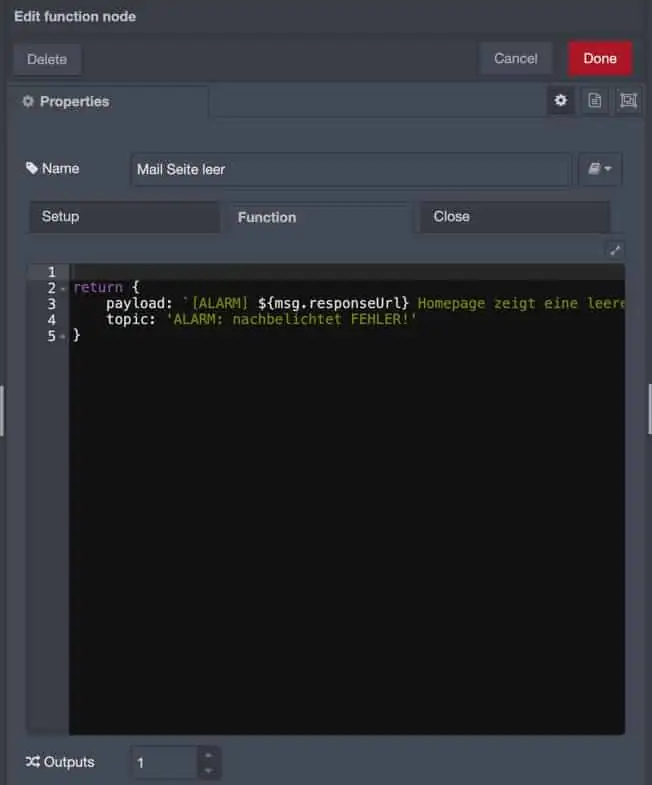Expand the code editor to full screen
The height and width of the screenshot is (785, 652).
point(616,250)
